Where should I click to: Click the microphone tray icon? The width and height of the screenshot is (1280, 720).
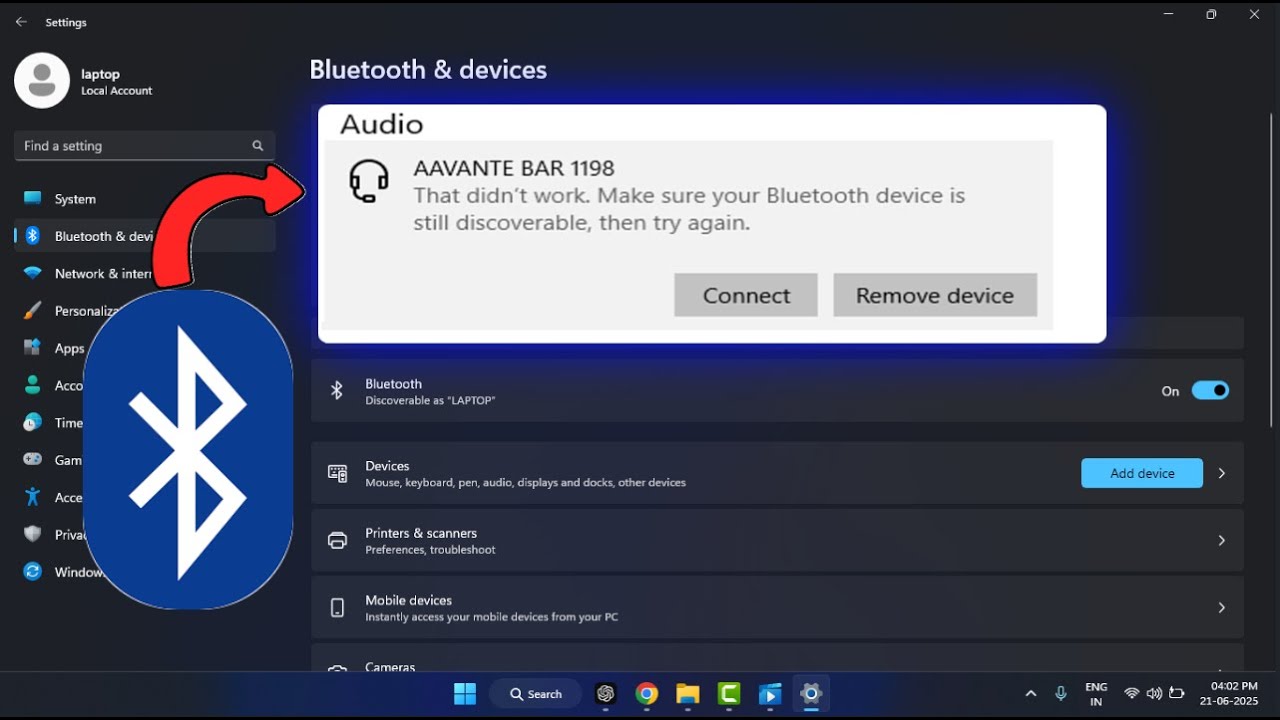(1061, 693)
